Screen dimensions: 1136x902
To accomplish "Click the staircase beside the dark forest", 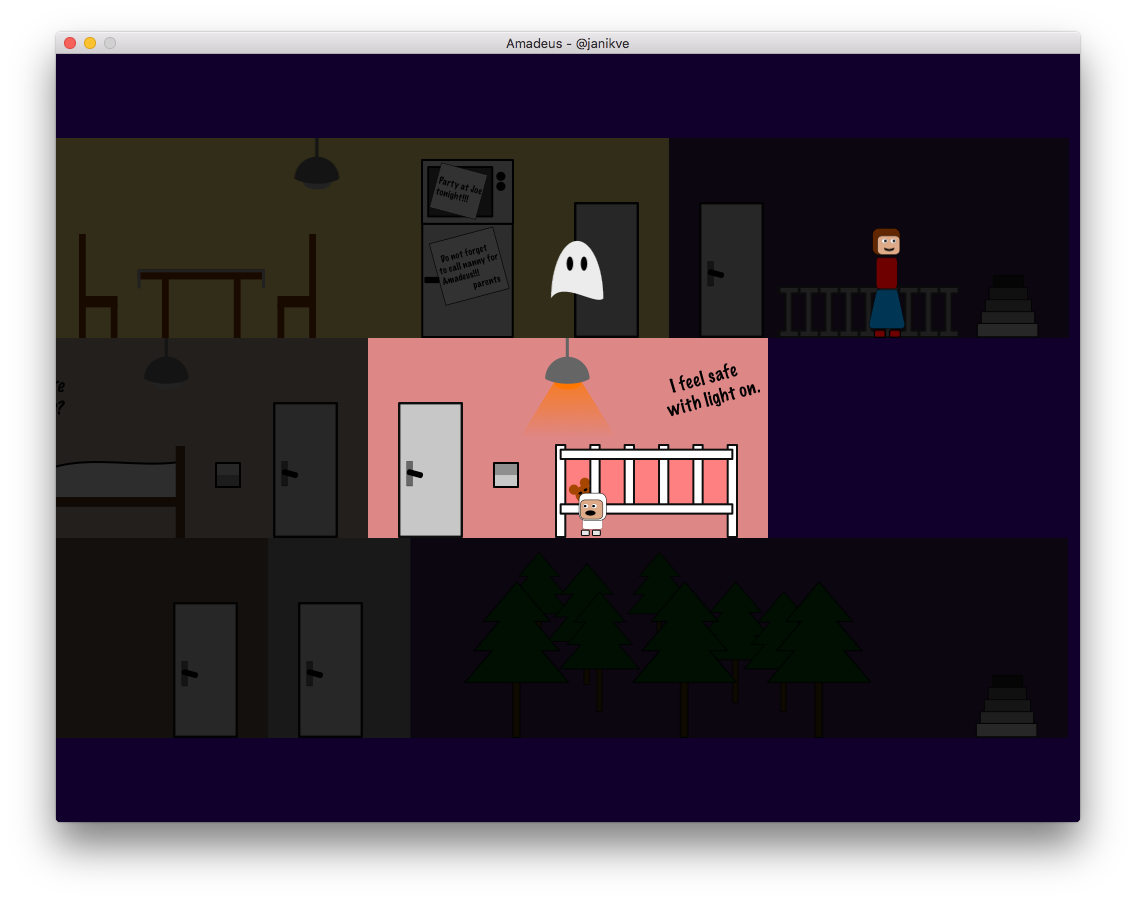I will click(1007, 706).
